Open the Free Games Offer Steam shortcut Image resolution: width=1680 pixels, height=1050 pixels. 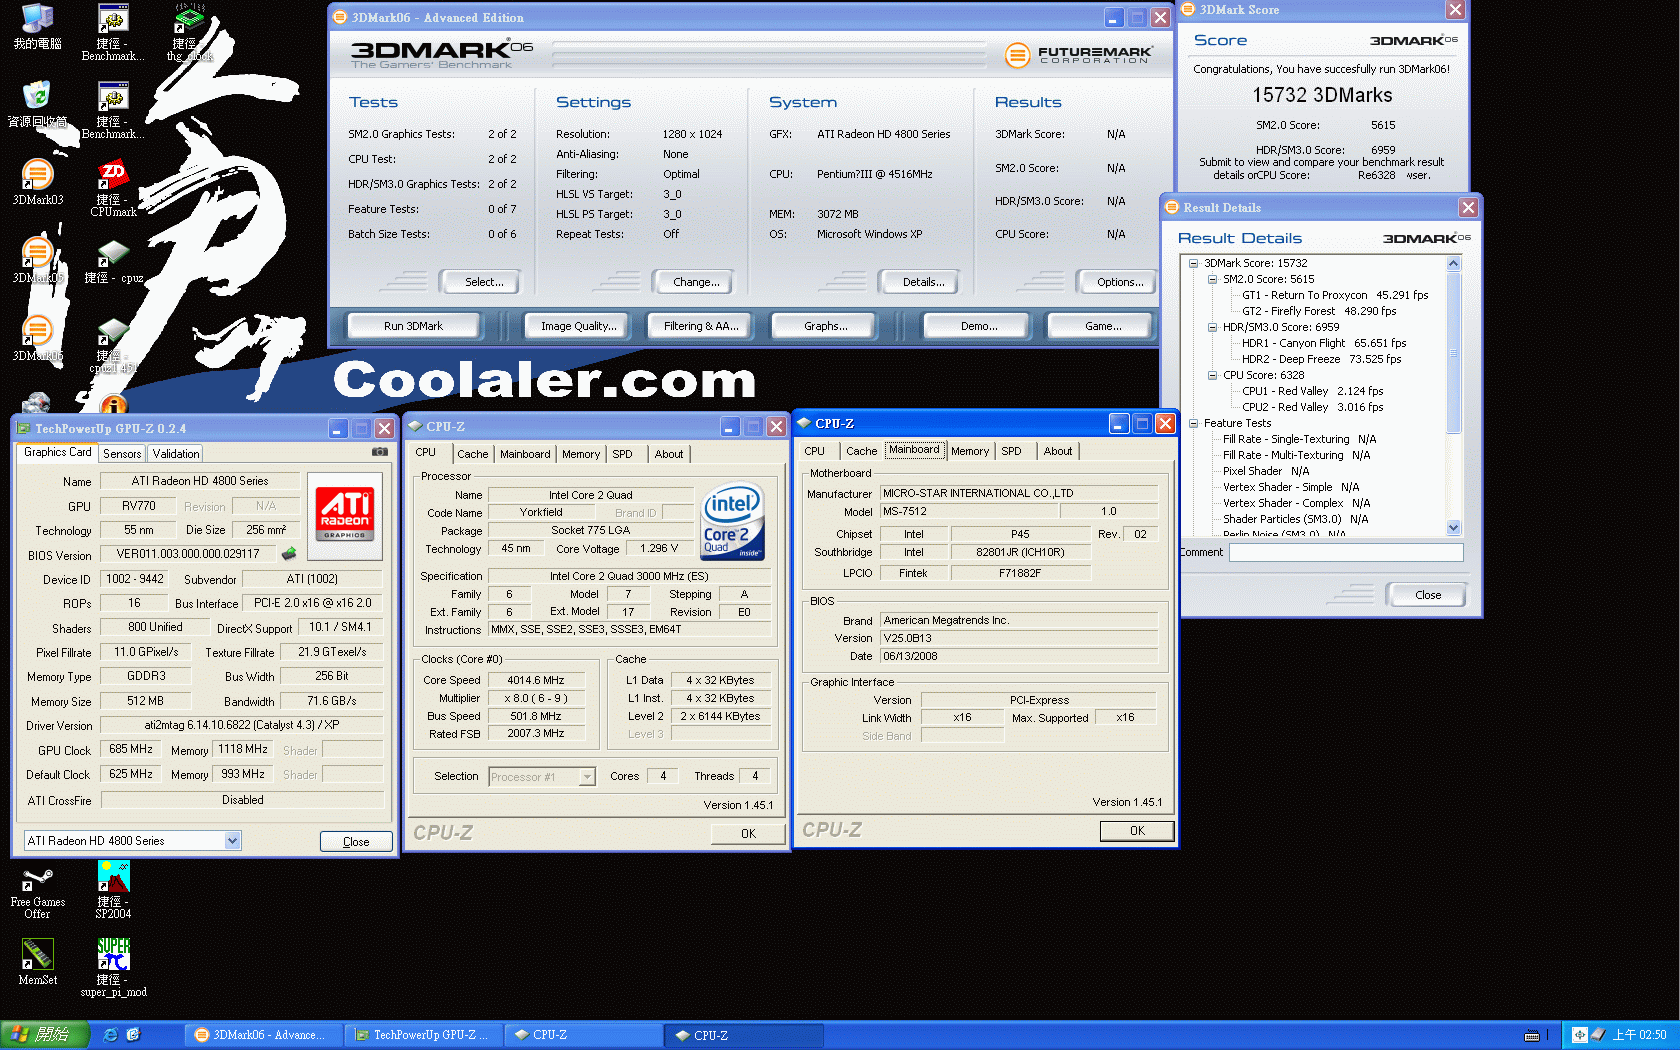coord(37,891)
